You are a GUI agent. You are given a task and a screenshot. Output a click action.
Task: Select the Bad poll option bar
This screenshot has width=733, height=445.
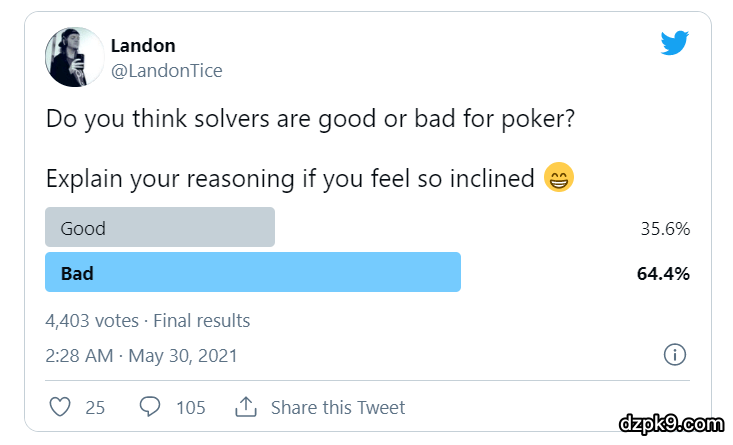pyautogui.click(x=253, y=273)
